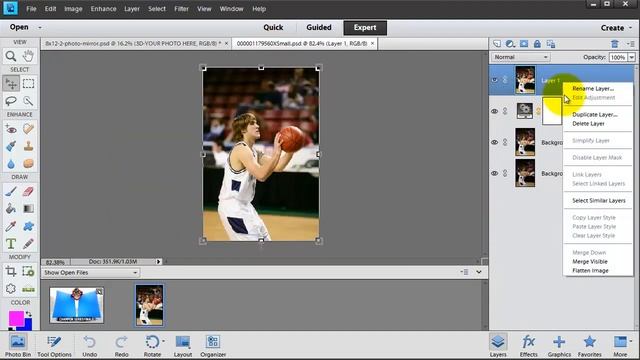Toggle the link icon on the adjustment layer

pos(505,111)
